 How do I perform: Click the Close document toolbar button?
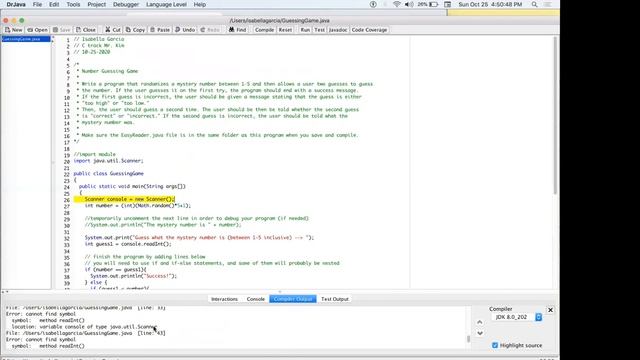[x=86, y=30]
